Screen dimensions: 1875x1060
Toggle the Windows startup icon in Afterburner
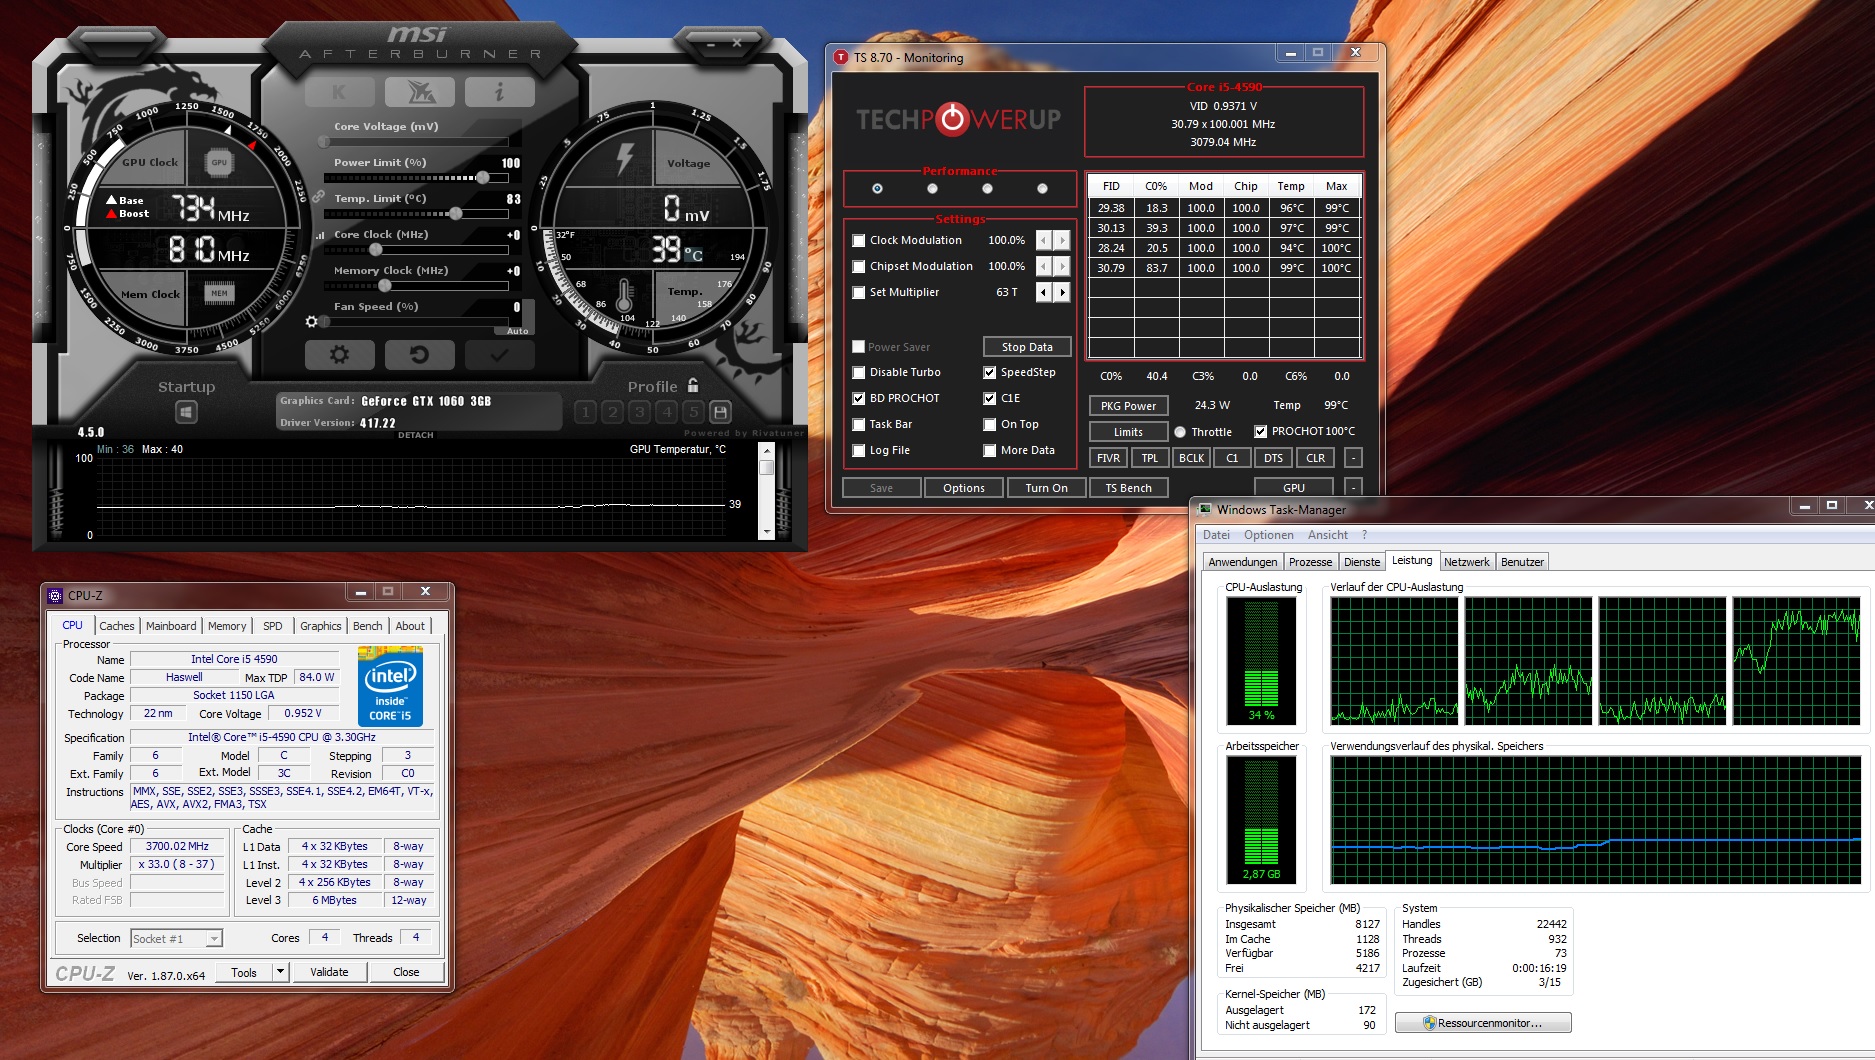[186, 412]
